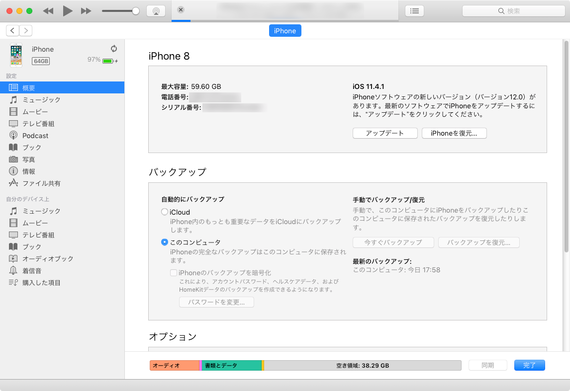Click the 64GB capacity badge
The width and height of the screenshot is (570, 391).
click(41, 61)
